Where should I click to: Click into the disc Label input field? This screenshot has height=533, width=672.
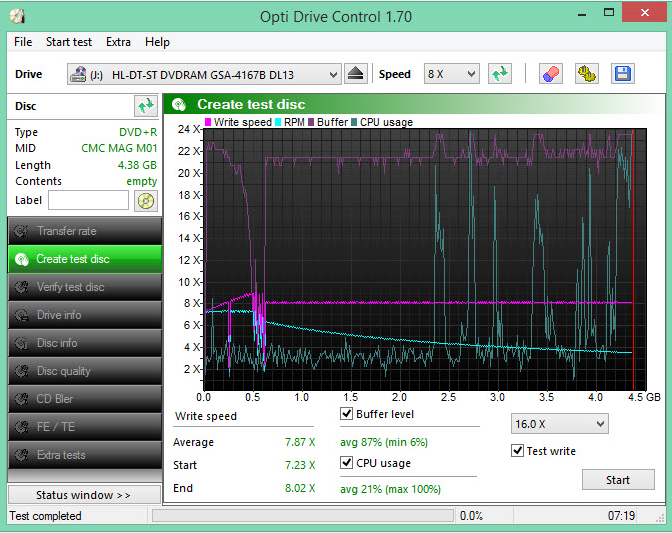(88, 201)
